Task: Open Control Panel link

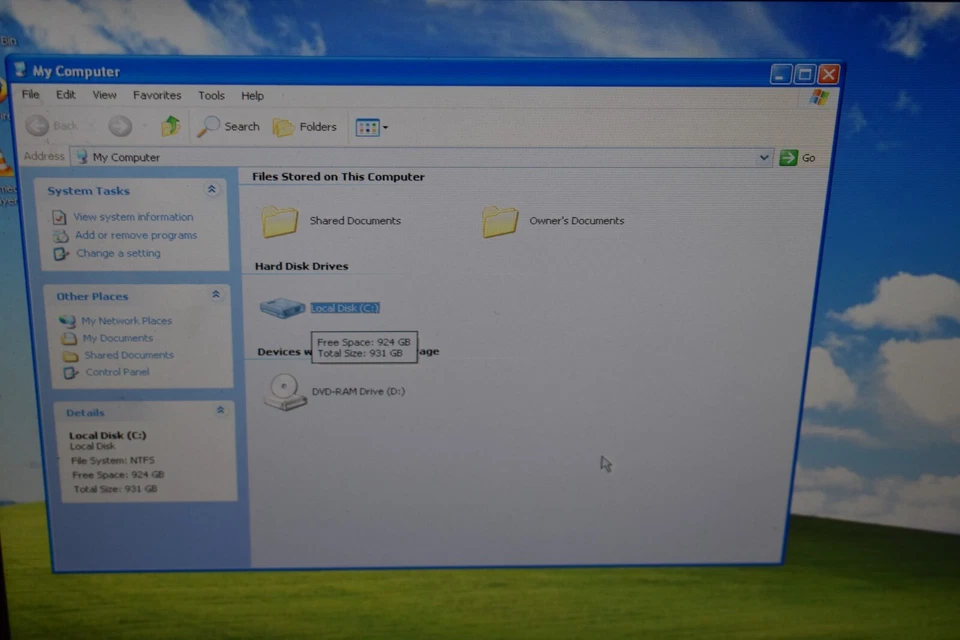Action: click(118, 372)
